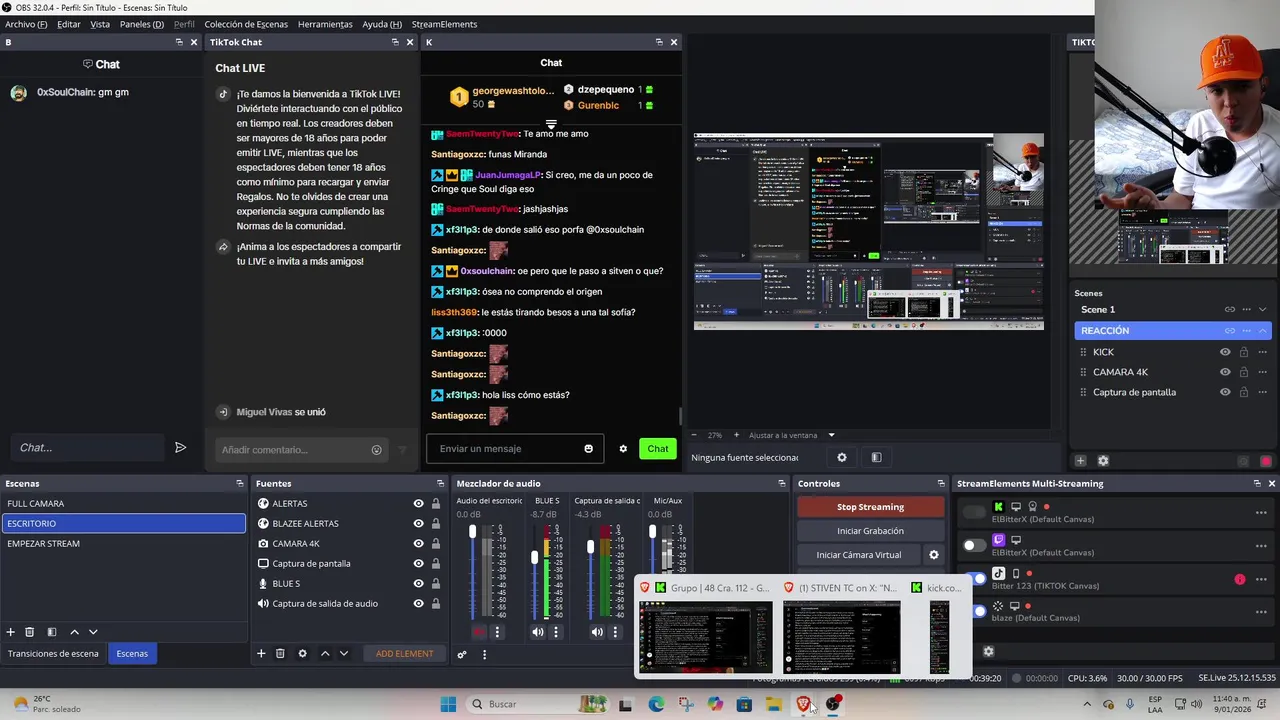Open scene filters icon in the Escenas toolbar
The image size is (1280, 720).
pos(52,632)
